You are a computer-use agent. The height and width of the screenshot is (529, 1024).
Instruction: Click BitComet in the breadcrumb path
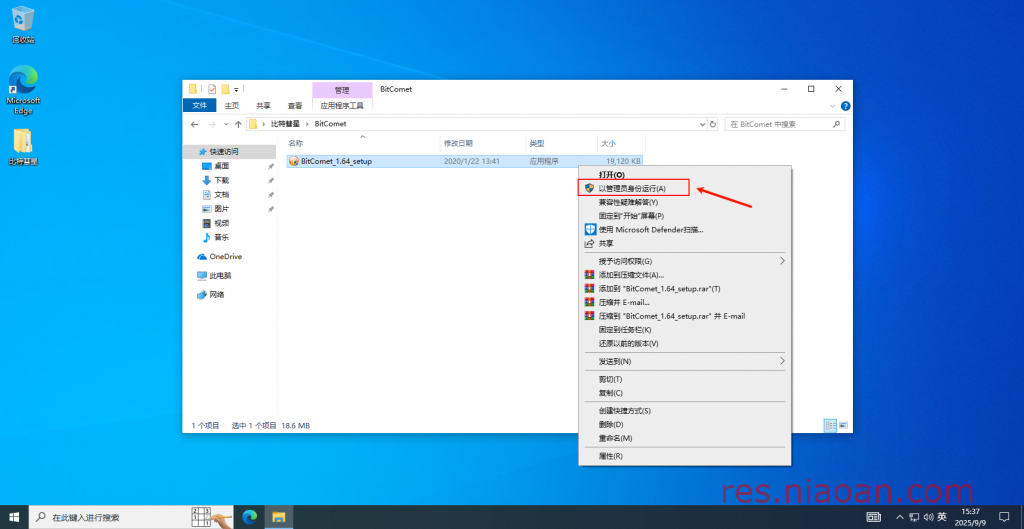(330, 123)
